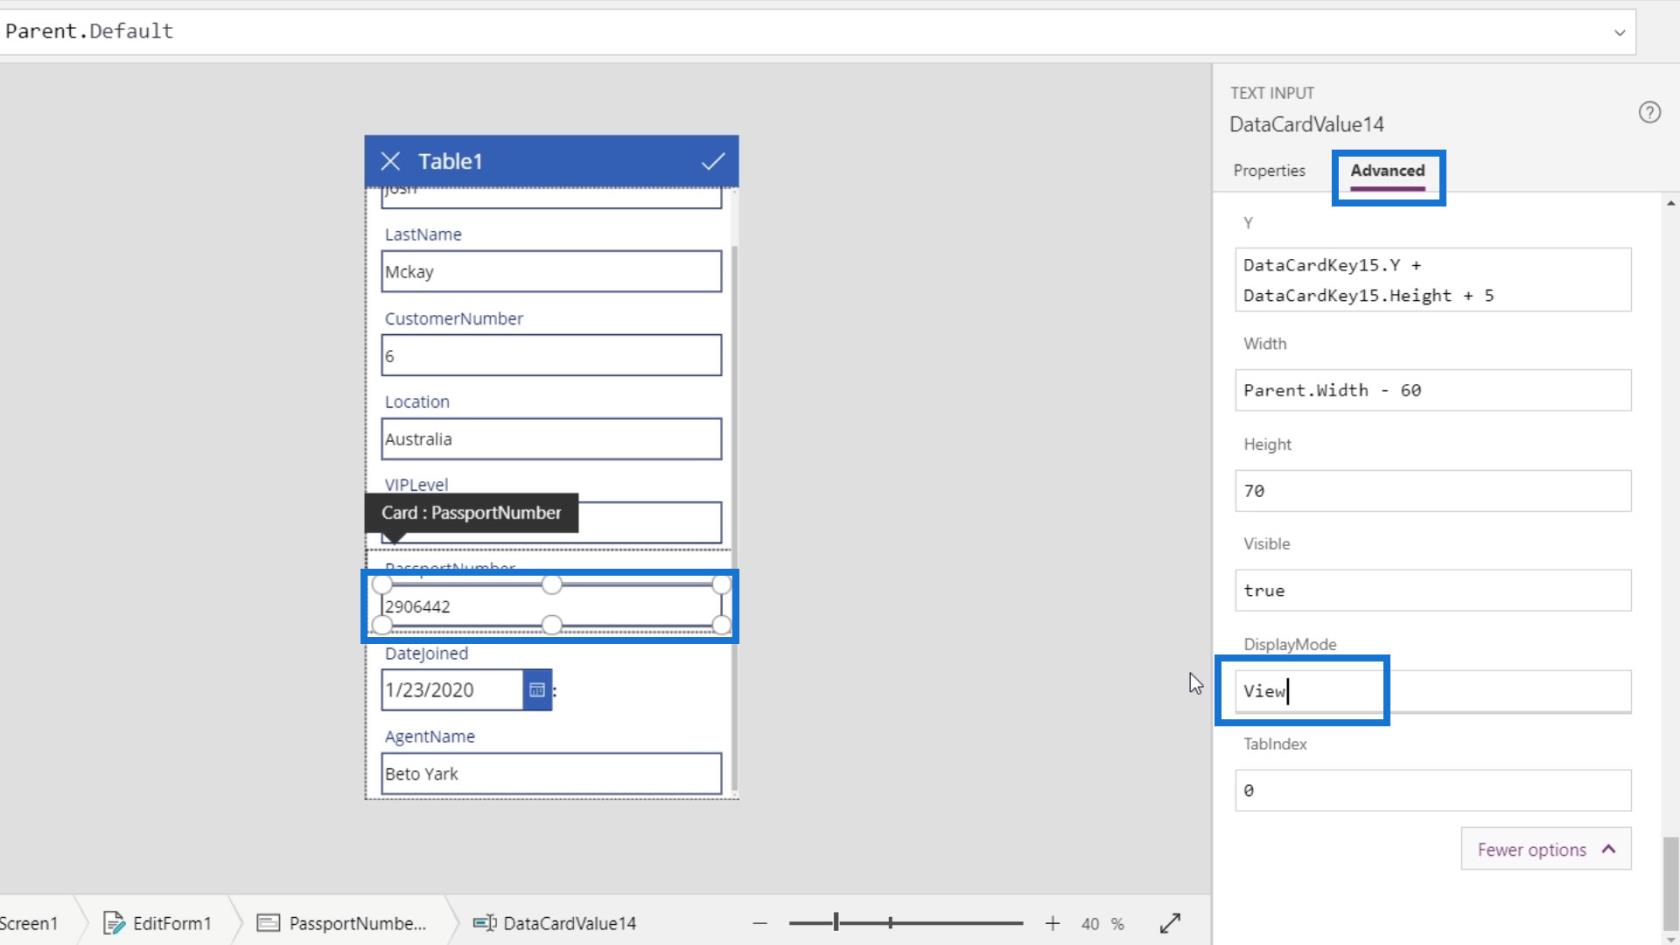
Task: Click the X cancel icon in Table1 header
Action: (x=390, y=161)
